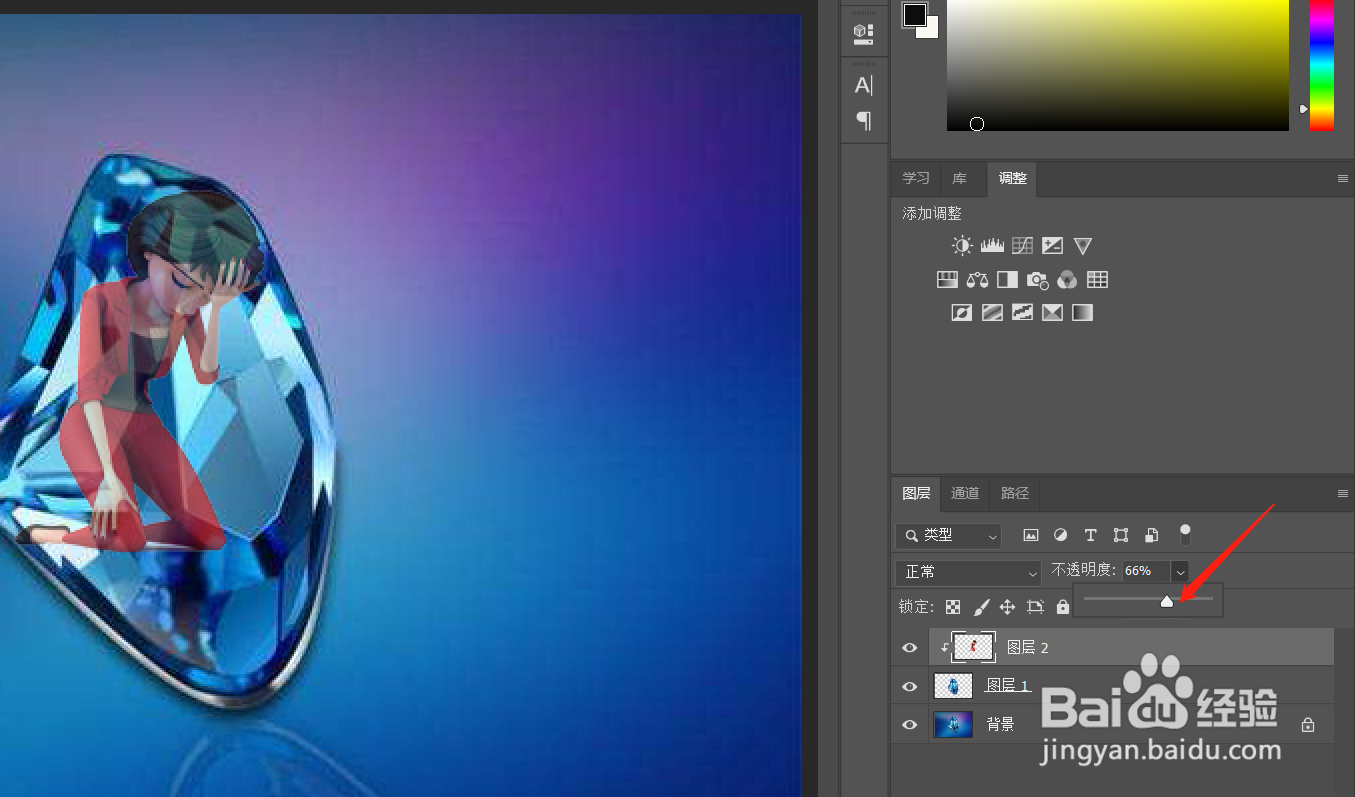This screenshot has height=797, width=1355.
Task: Click the 背景 layer lock icon
Action: coord(1308,725)
